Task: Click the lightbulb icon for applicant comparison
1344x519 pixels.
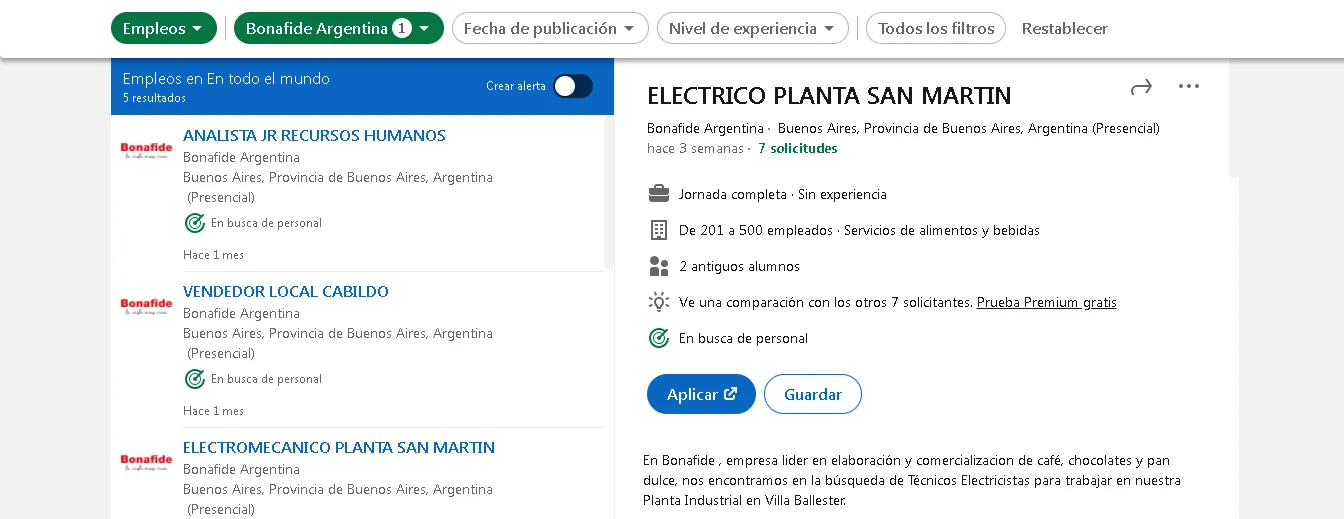Action: [x=658, y=302]
